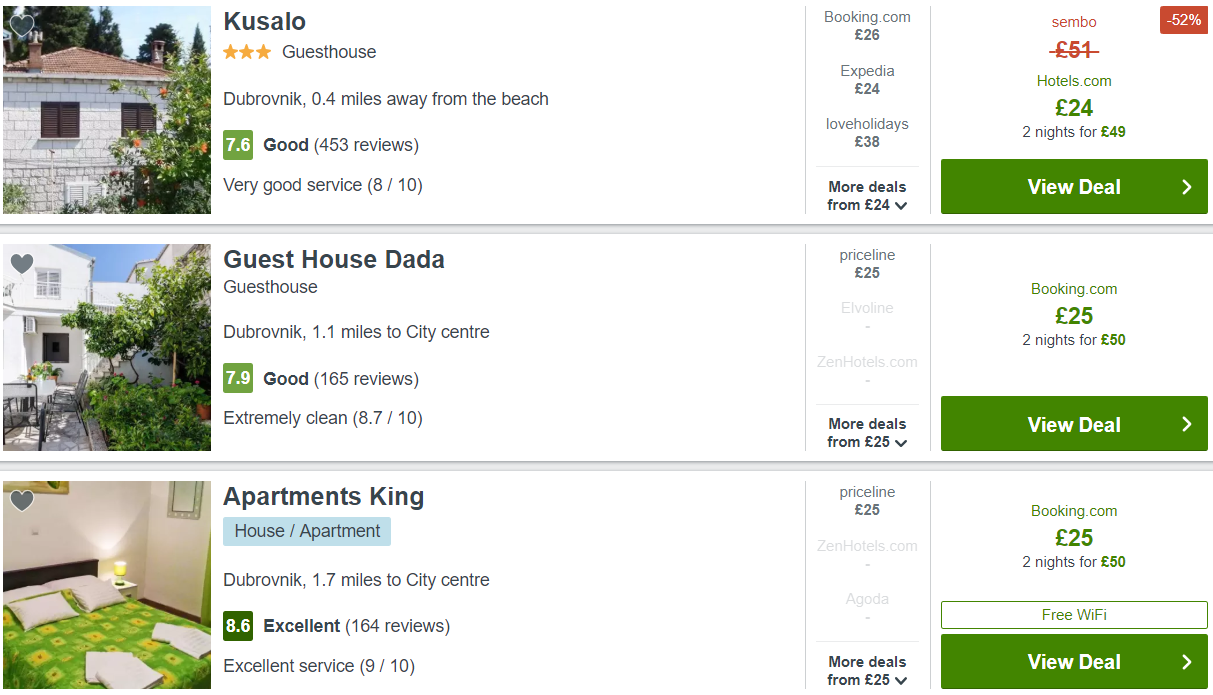The height and width of the screenshot is (695, 1213).
Task: Open Kusalo white stone house photo
Action: (x=107, y=110)
